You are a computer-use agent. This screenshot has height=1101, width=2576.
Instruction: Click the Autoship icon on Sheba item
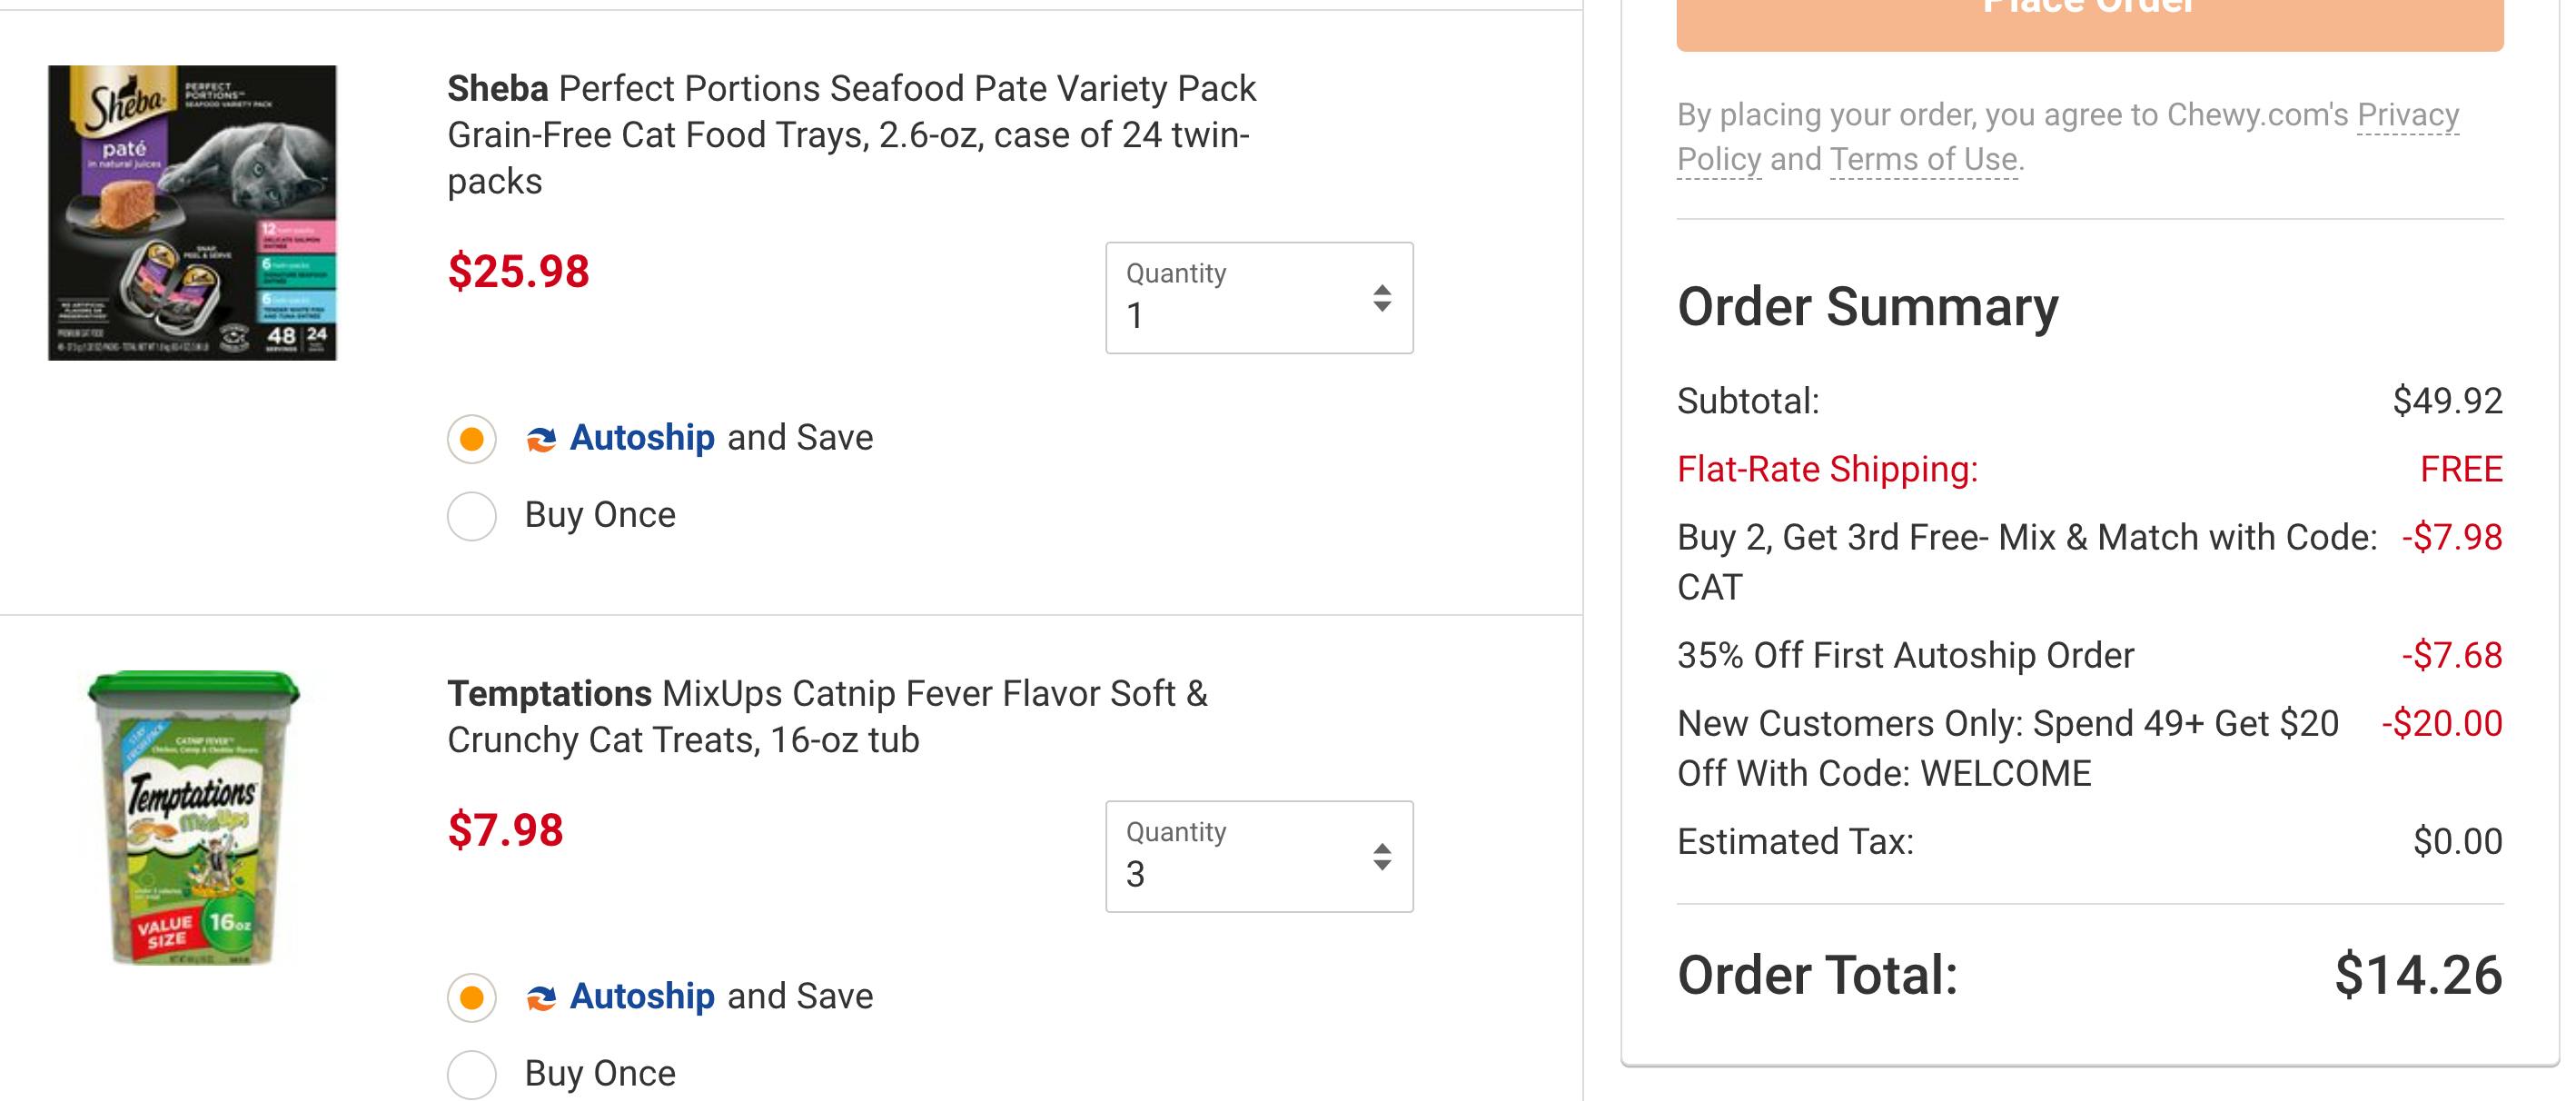pyautogui.click(x=541, y=439)
